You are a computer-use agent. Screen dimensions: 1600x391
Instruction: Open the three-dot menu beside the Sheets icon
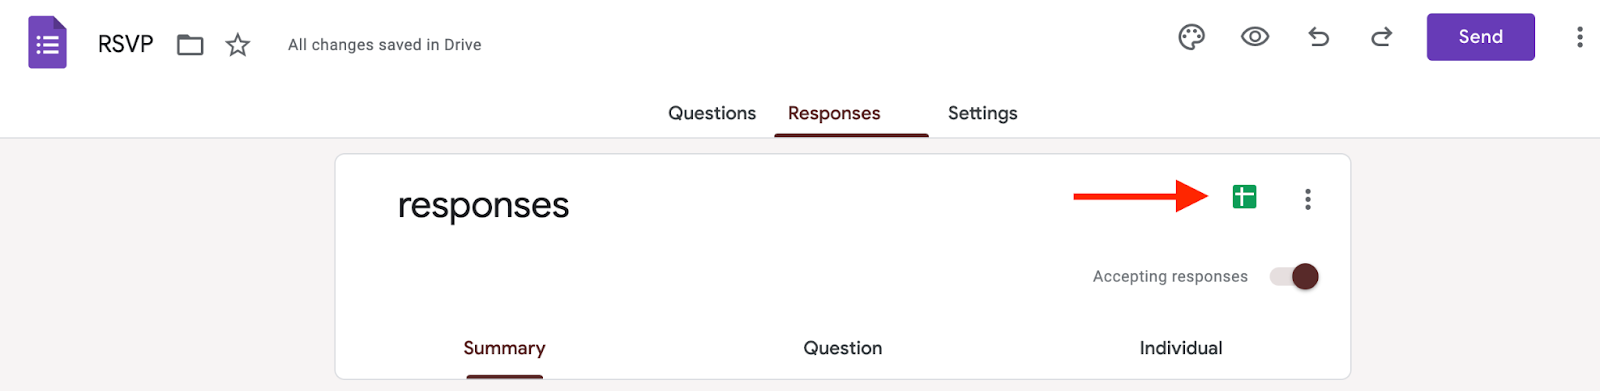tap(1307, 199)
